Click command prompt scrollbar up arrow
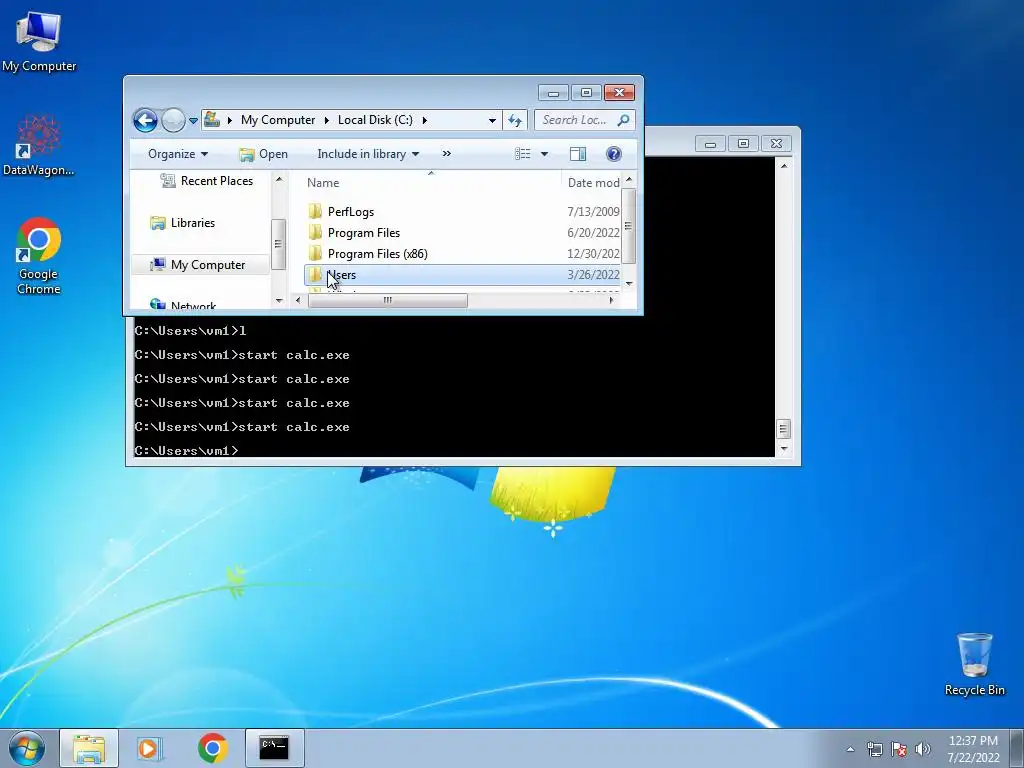 (784, 166)
